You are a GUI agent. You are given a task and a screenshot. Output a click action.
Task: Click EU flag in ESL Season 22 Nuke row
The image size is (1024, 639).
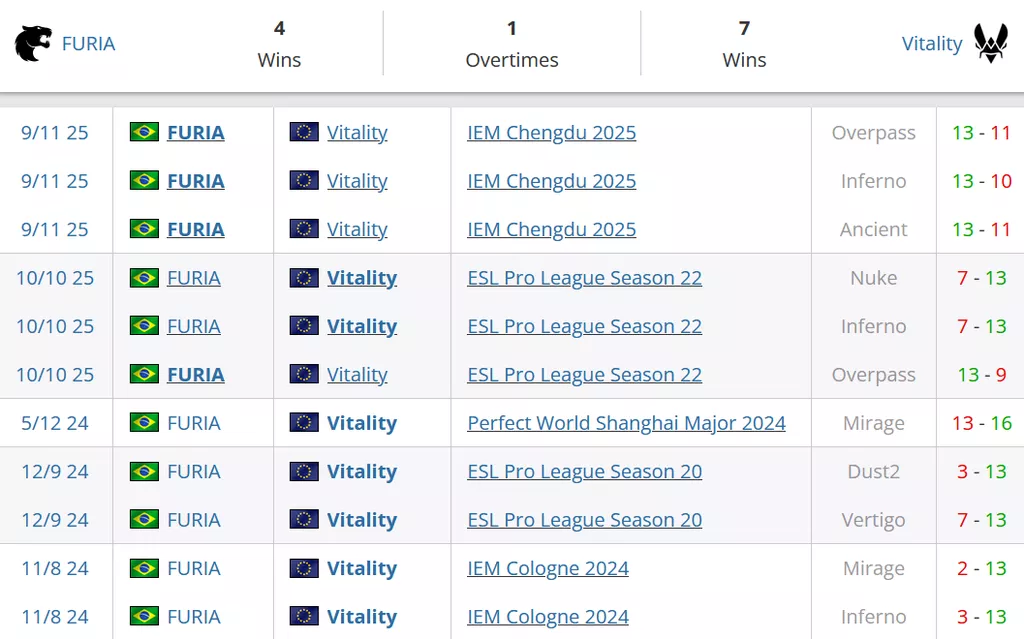tap(304, 278)
